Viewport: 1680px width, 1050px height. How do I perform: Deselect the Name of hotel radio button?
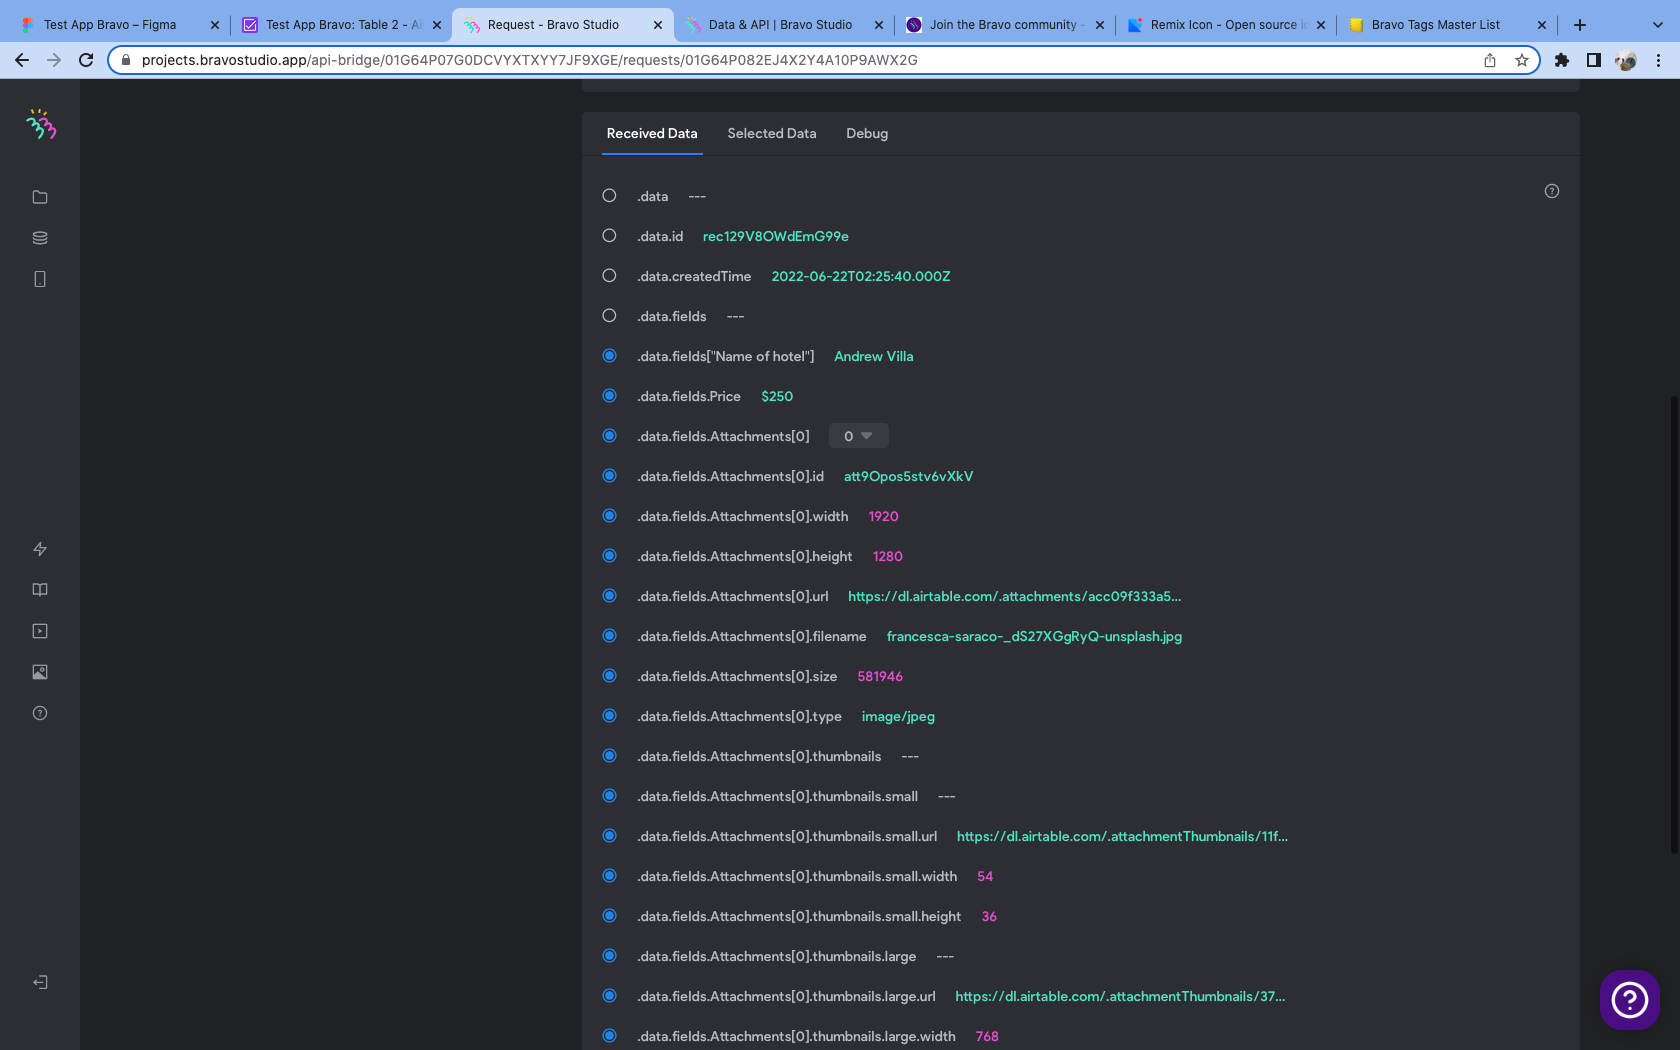[x=609, y=356]
